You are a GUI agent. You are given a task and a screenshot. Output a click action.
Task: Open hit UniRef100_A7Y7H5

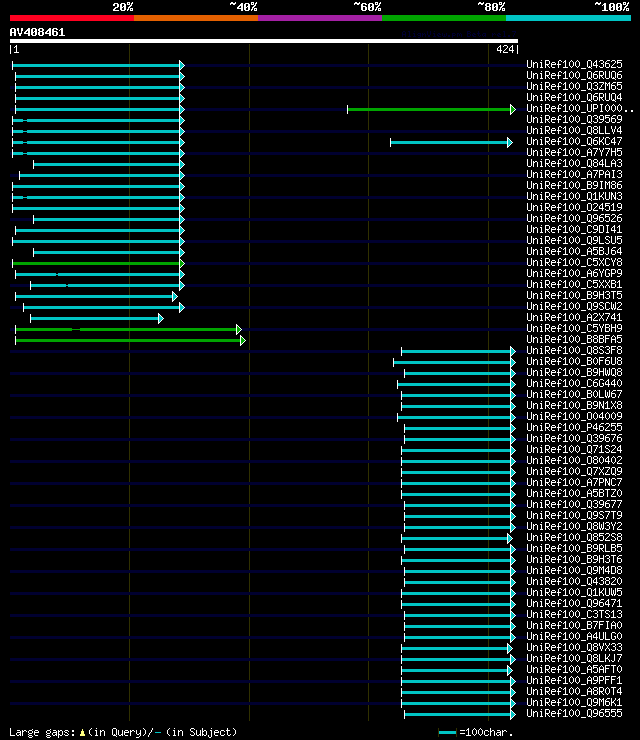pos(574,152)
